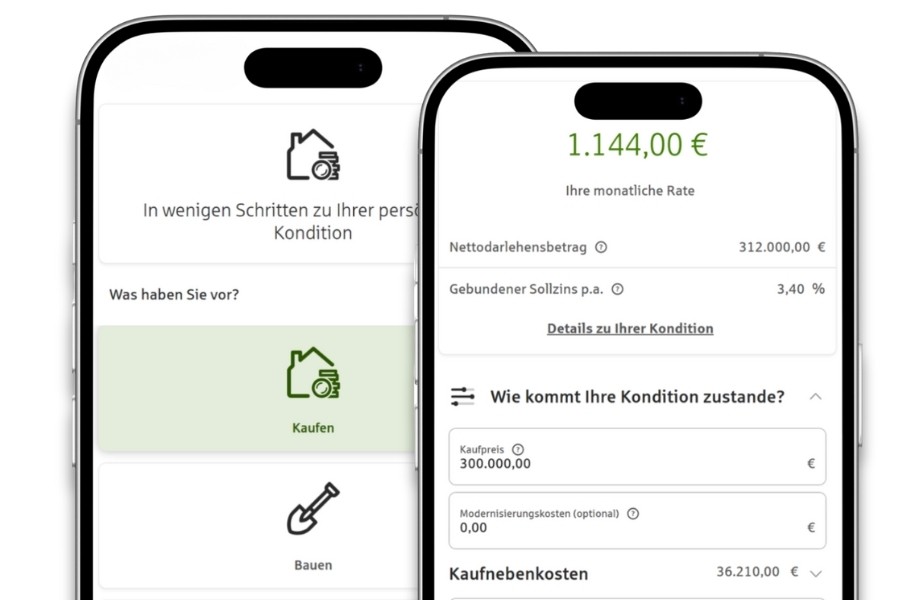Select the green Kaufen house icon

point(313,372)
